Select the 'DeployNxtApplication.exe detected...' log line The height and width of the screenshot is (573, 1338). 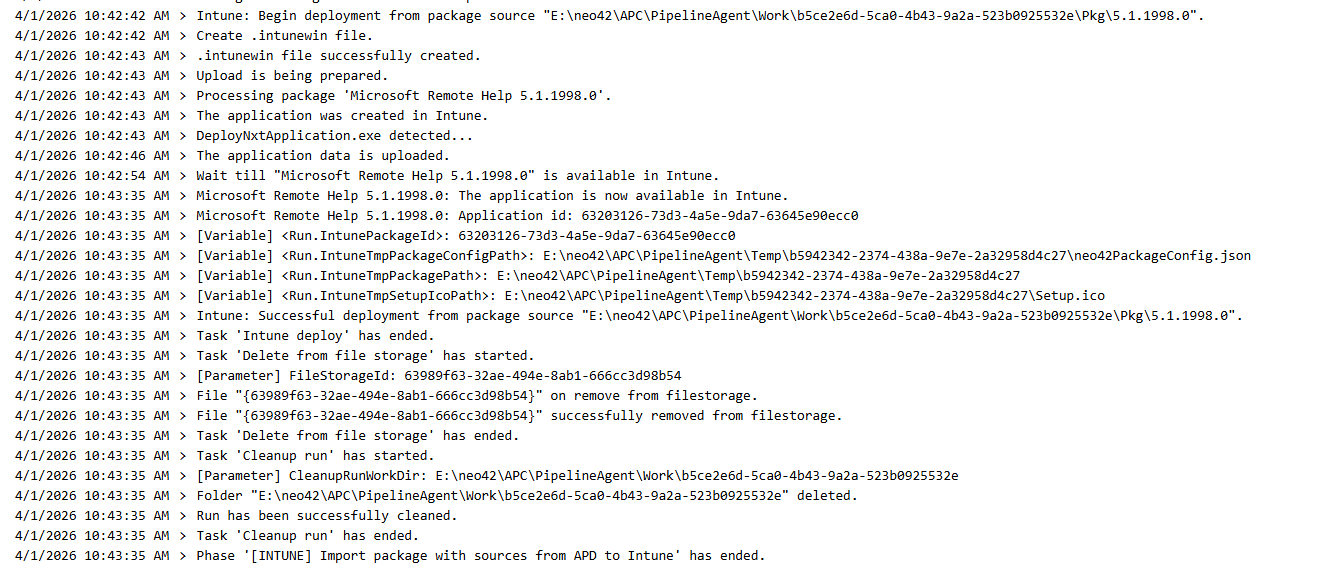click(x=334, y=136)
